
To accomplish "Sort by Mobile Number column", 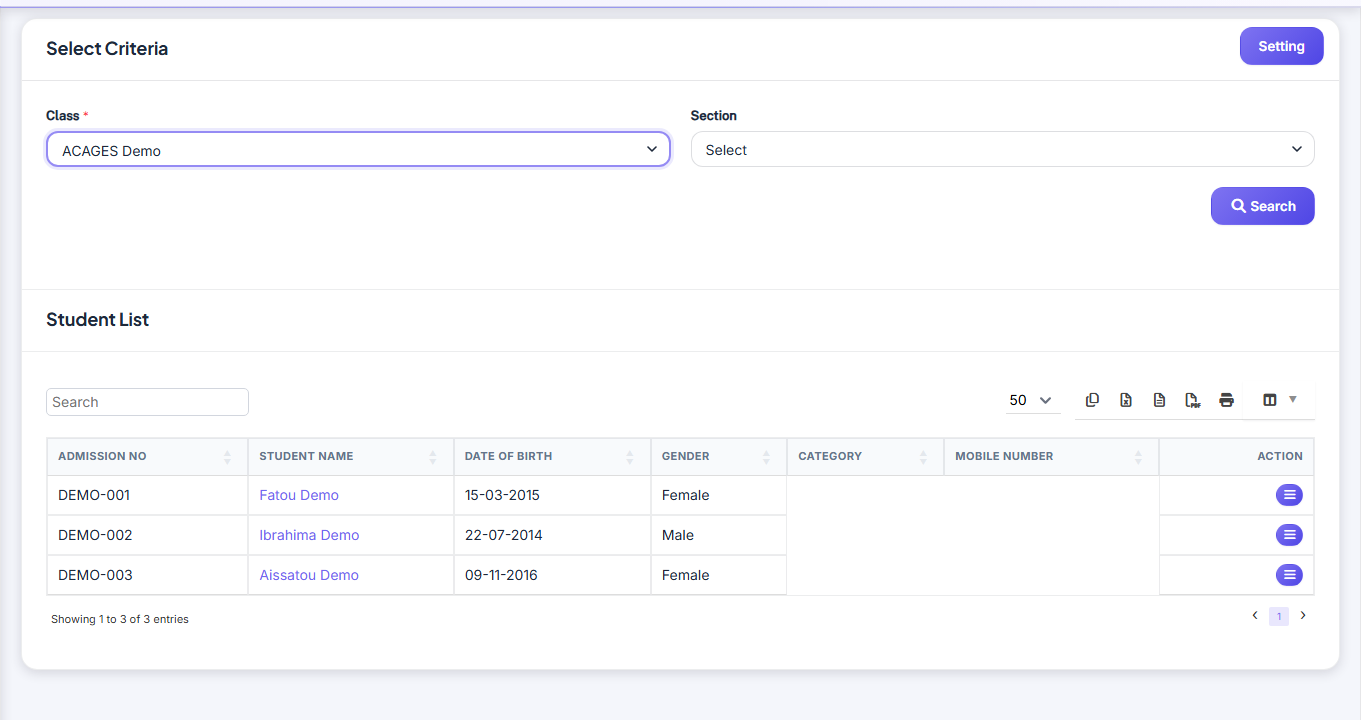I will [x=1051, y=456].
